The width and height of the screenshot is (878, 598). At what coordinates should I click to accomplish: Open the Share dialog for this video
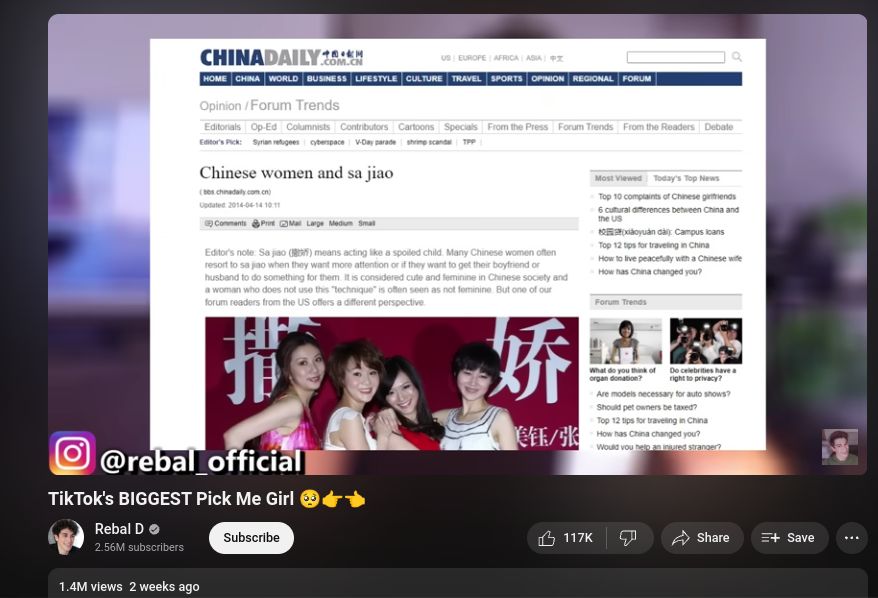(x=701, y=538)
